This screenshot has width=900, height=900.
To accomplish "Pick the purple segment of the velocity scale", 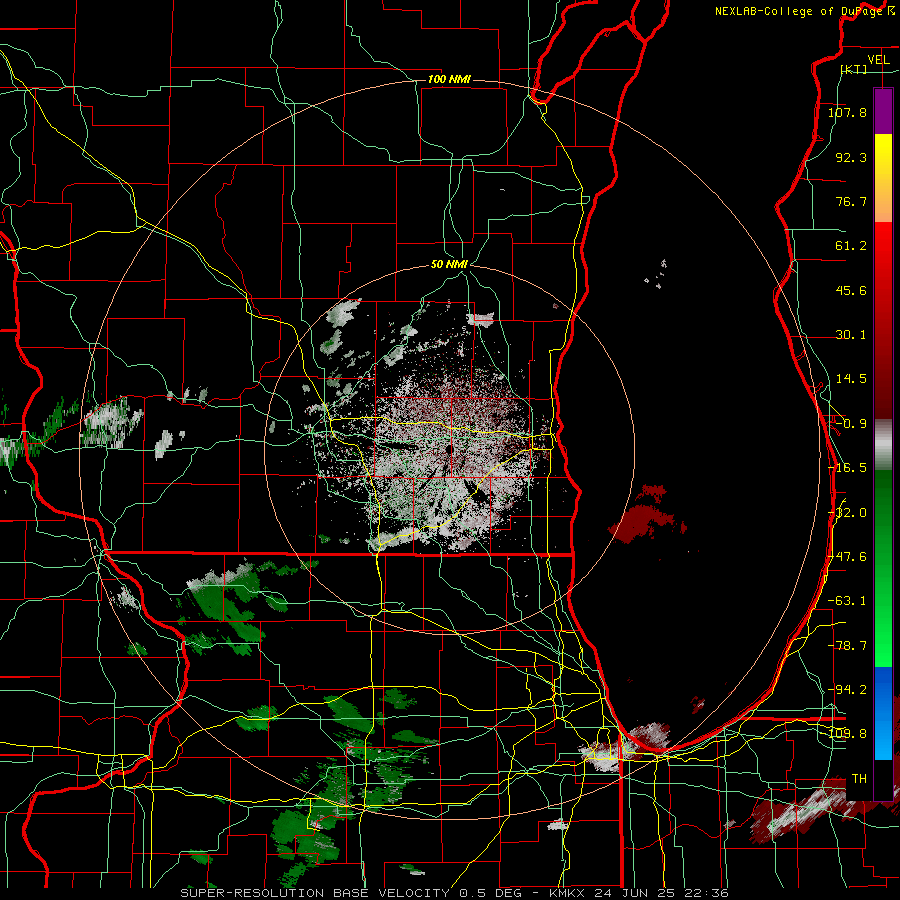I will click(x=883, y=112).
